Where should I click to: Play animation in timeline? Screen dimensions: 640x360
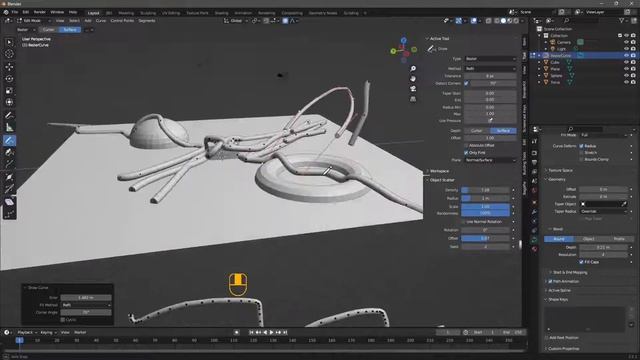pos(271,333)
